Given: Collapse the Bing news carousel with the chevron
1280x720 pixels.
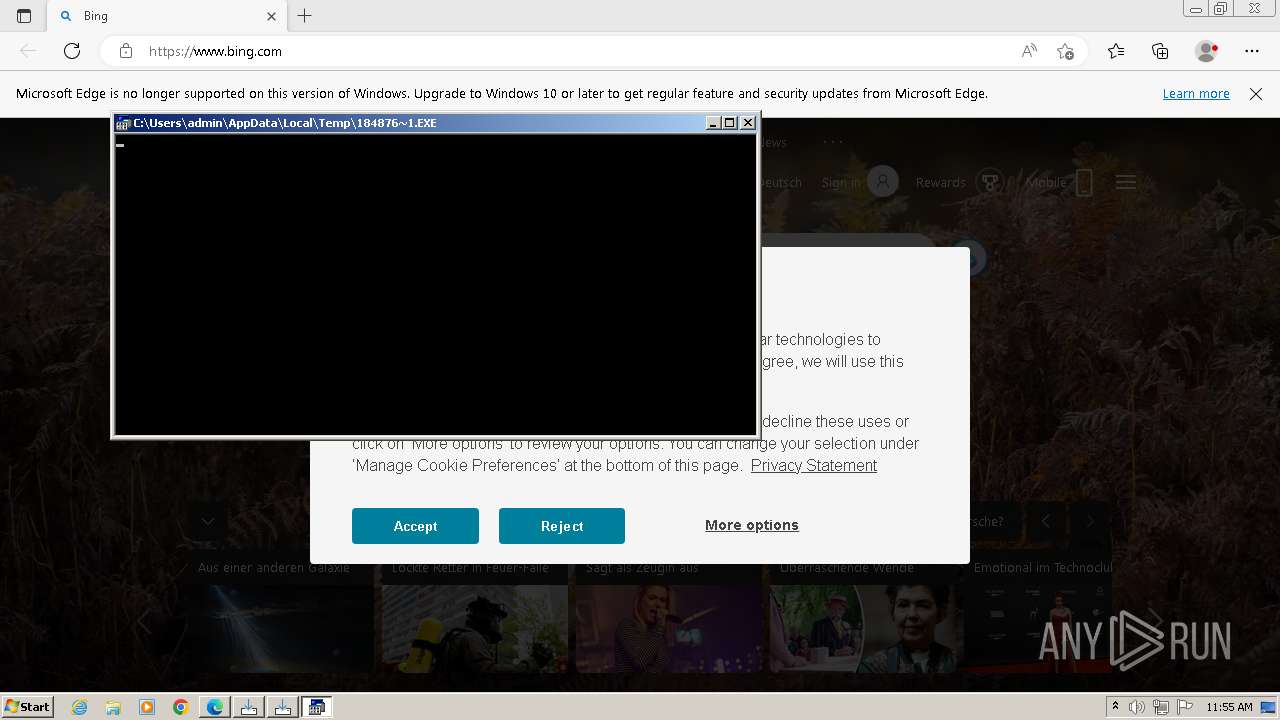Looking at the screenshot, I should (208, 521).
